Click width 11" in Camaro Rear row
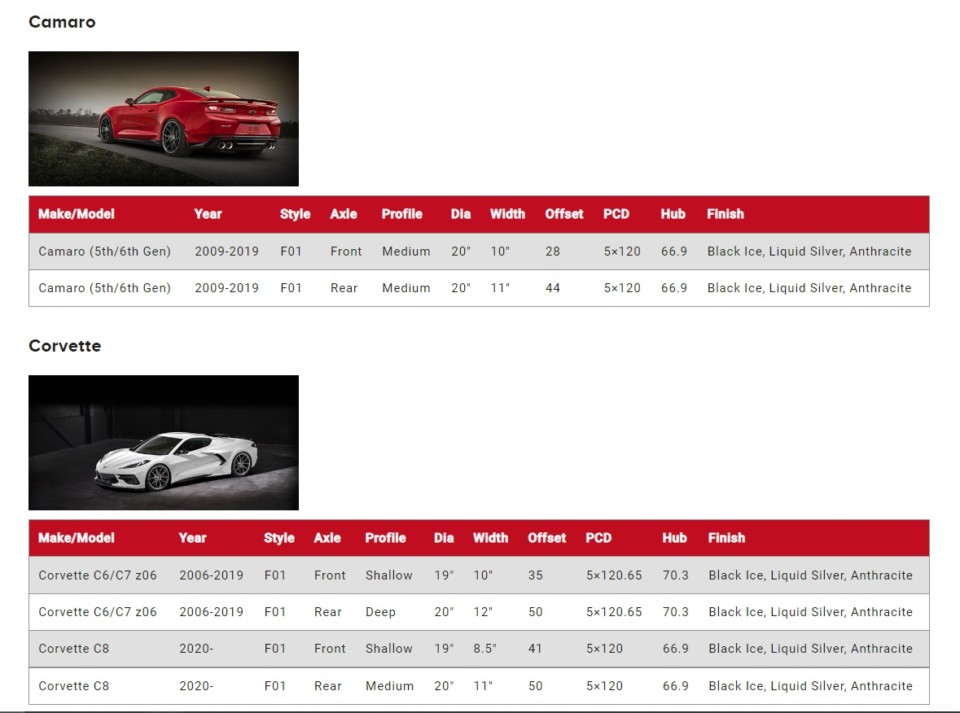The image size is (960, 713). pos(500,288)
